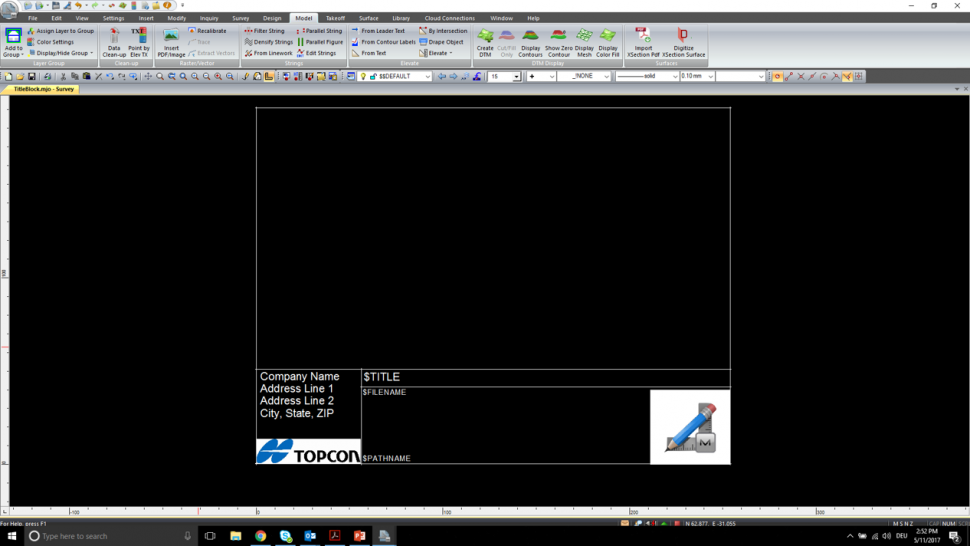
Task: Click Insert PDF/Image icon
Action: point(171,41)
